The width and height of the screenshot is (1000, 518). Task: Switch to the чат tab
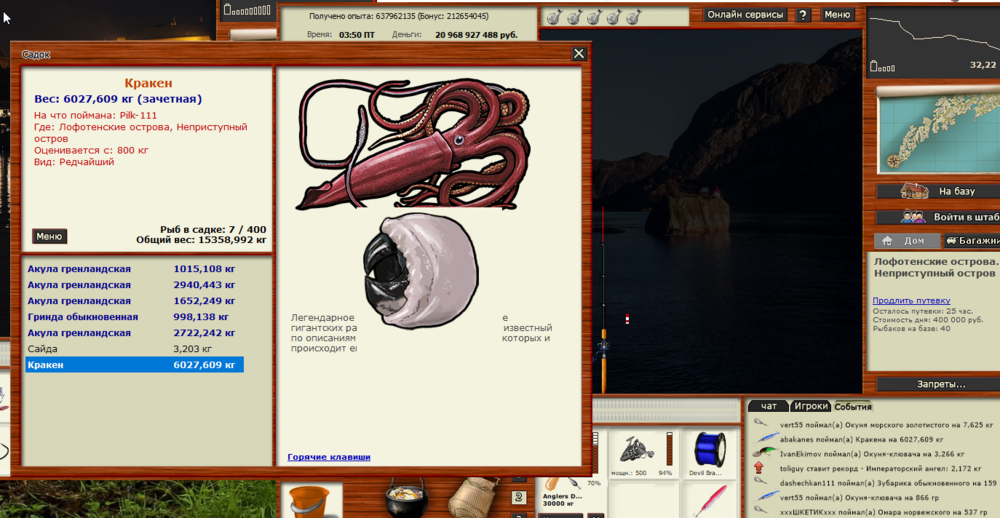768,406
